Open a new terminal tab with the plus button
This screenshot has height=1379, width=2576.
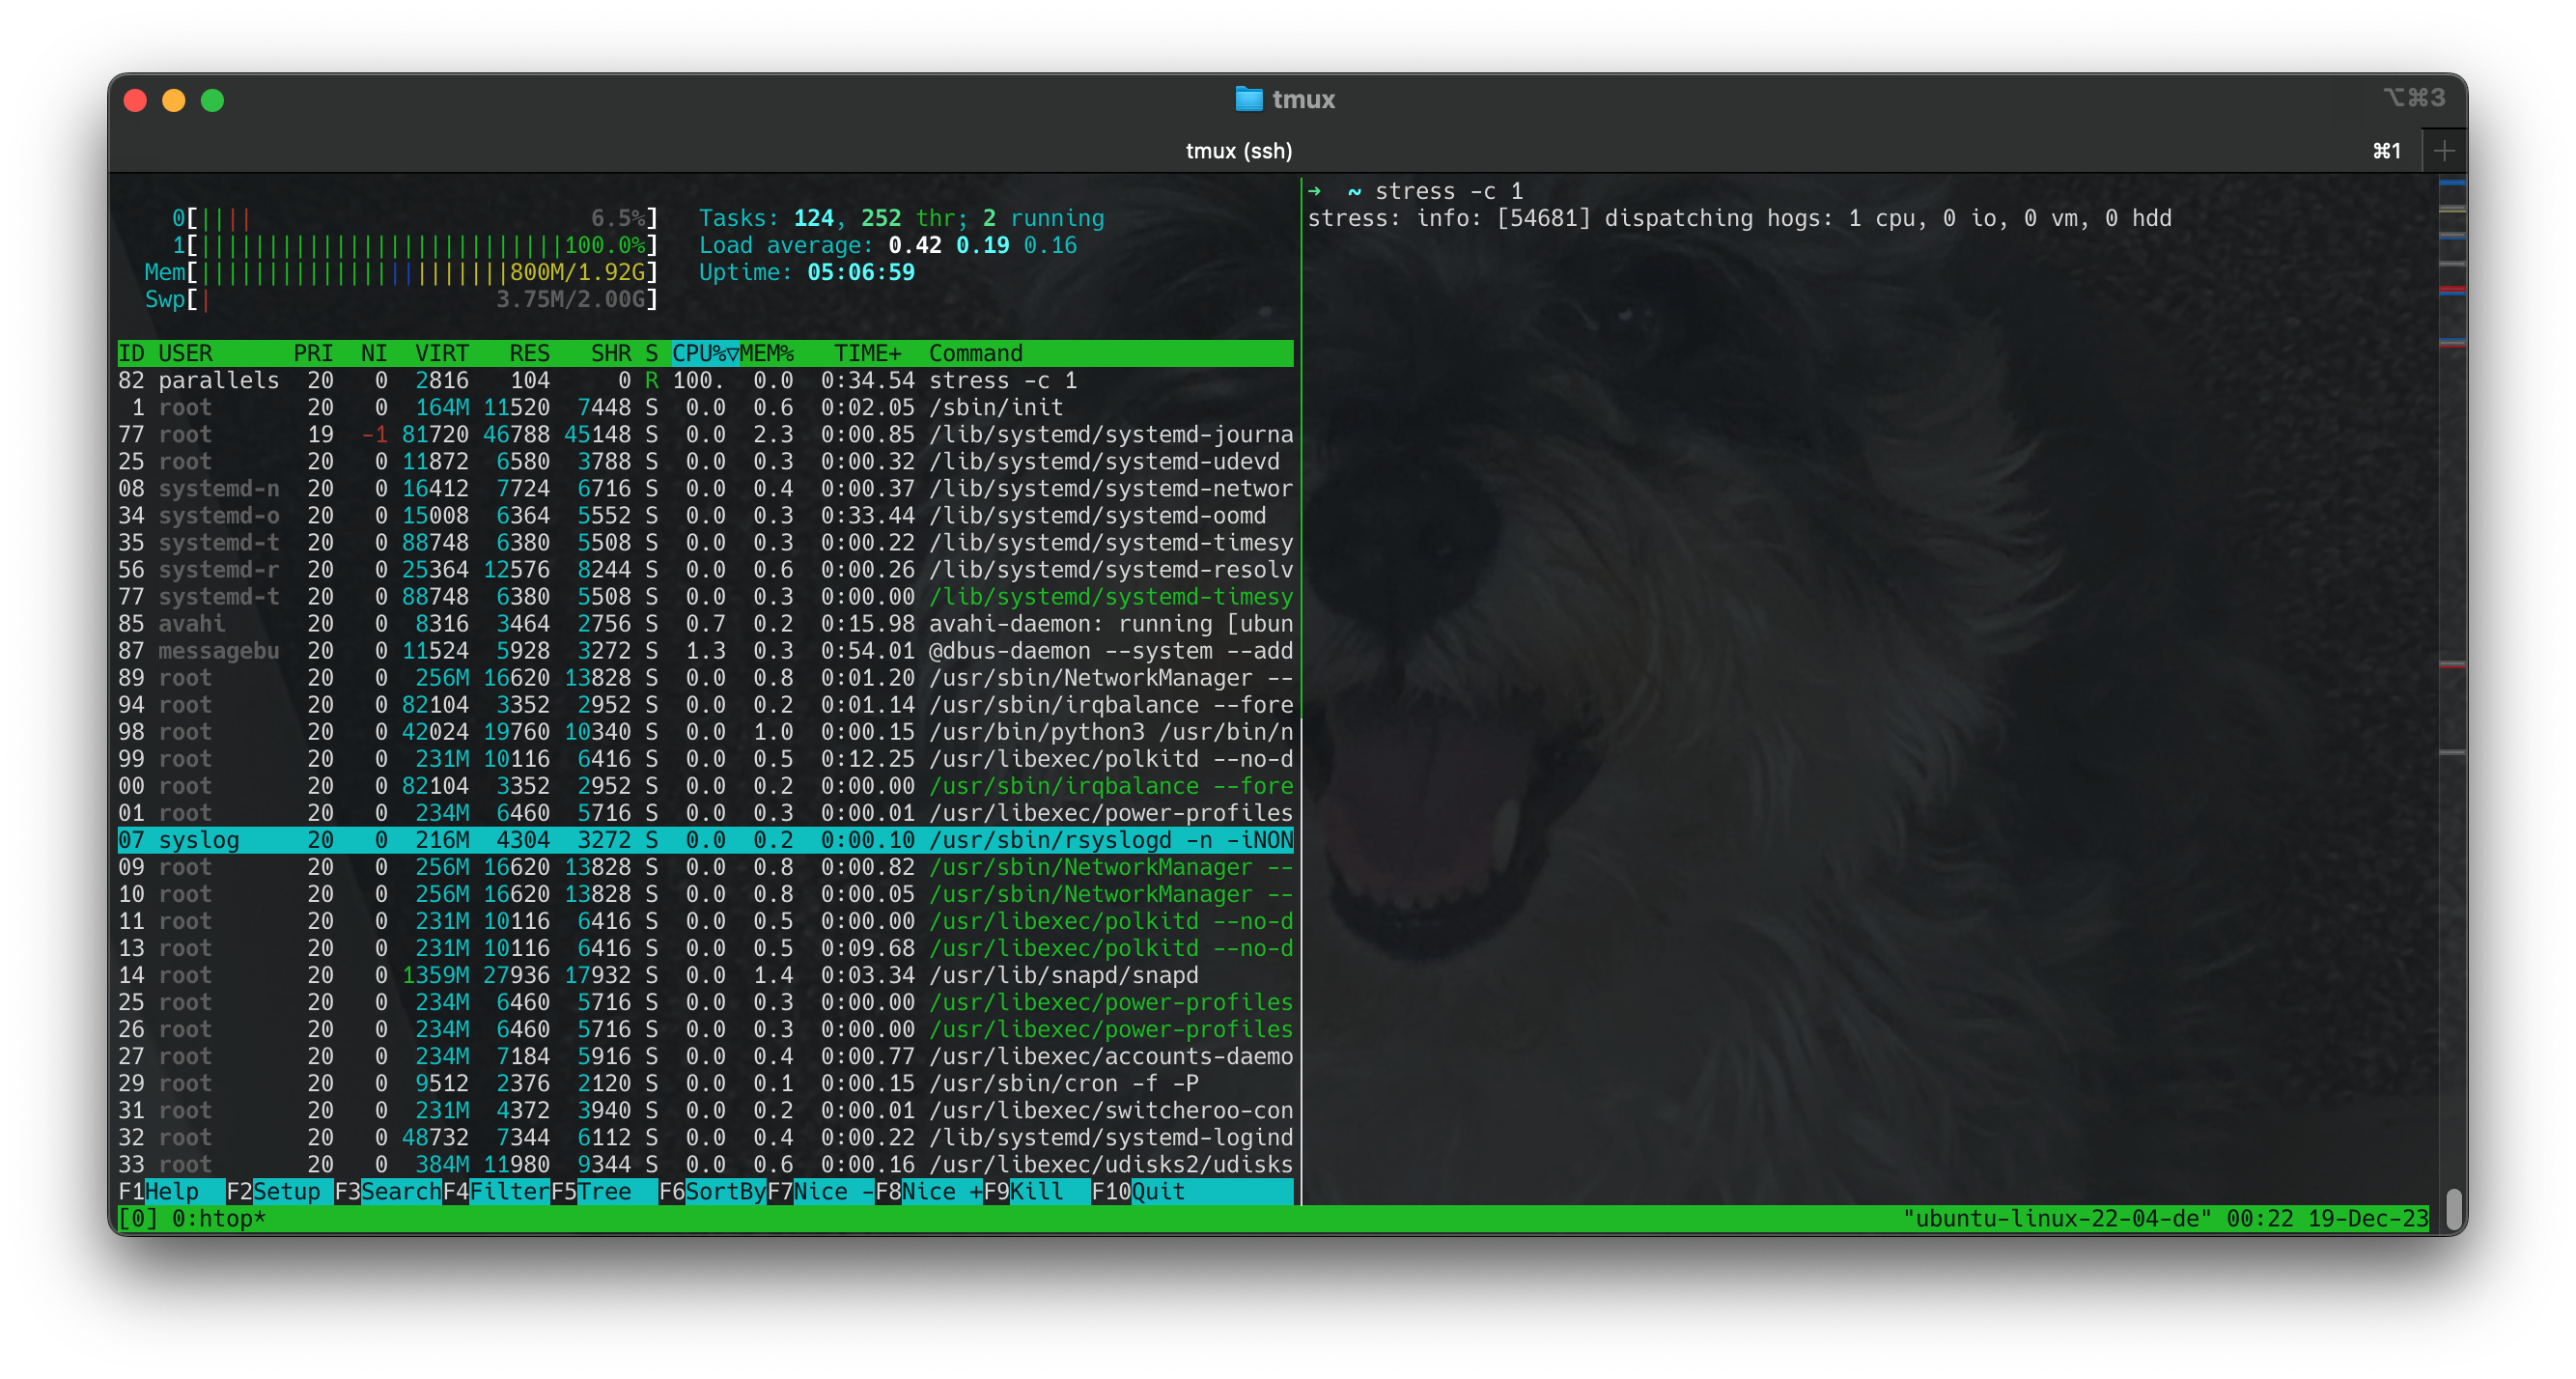[2444, 150]
